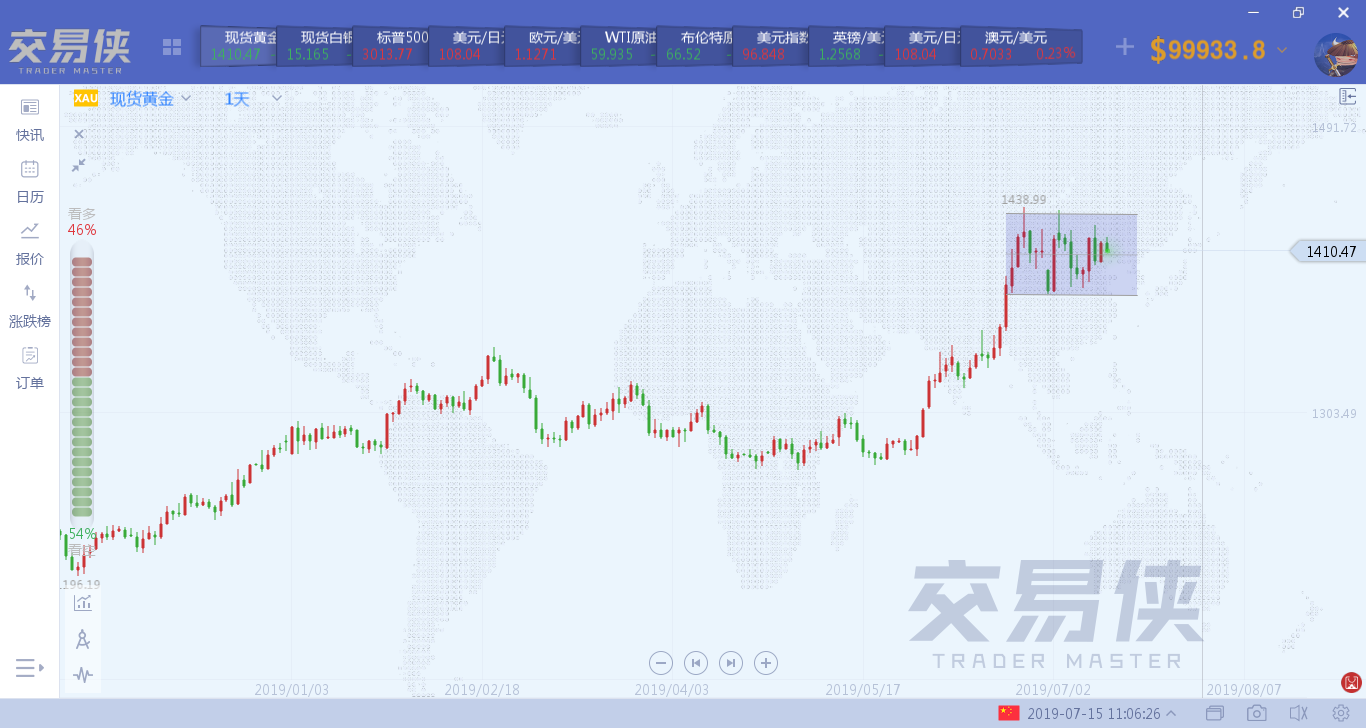Select the 标普500 ticker tile
This screenshot has height=728, width=1366.
390,46
